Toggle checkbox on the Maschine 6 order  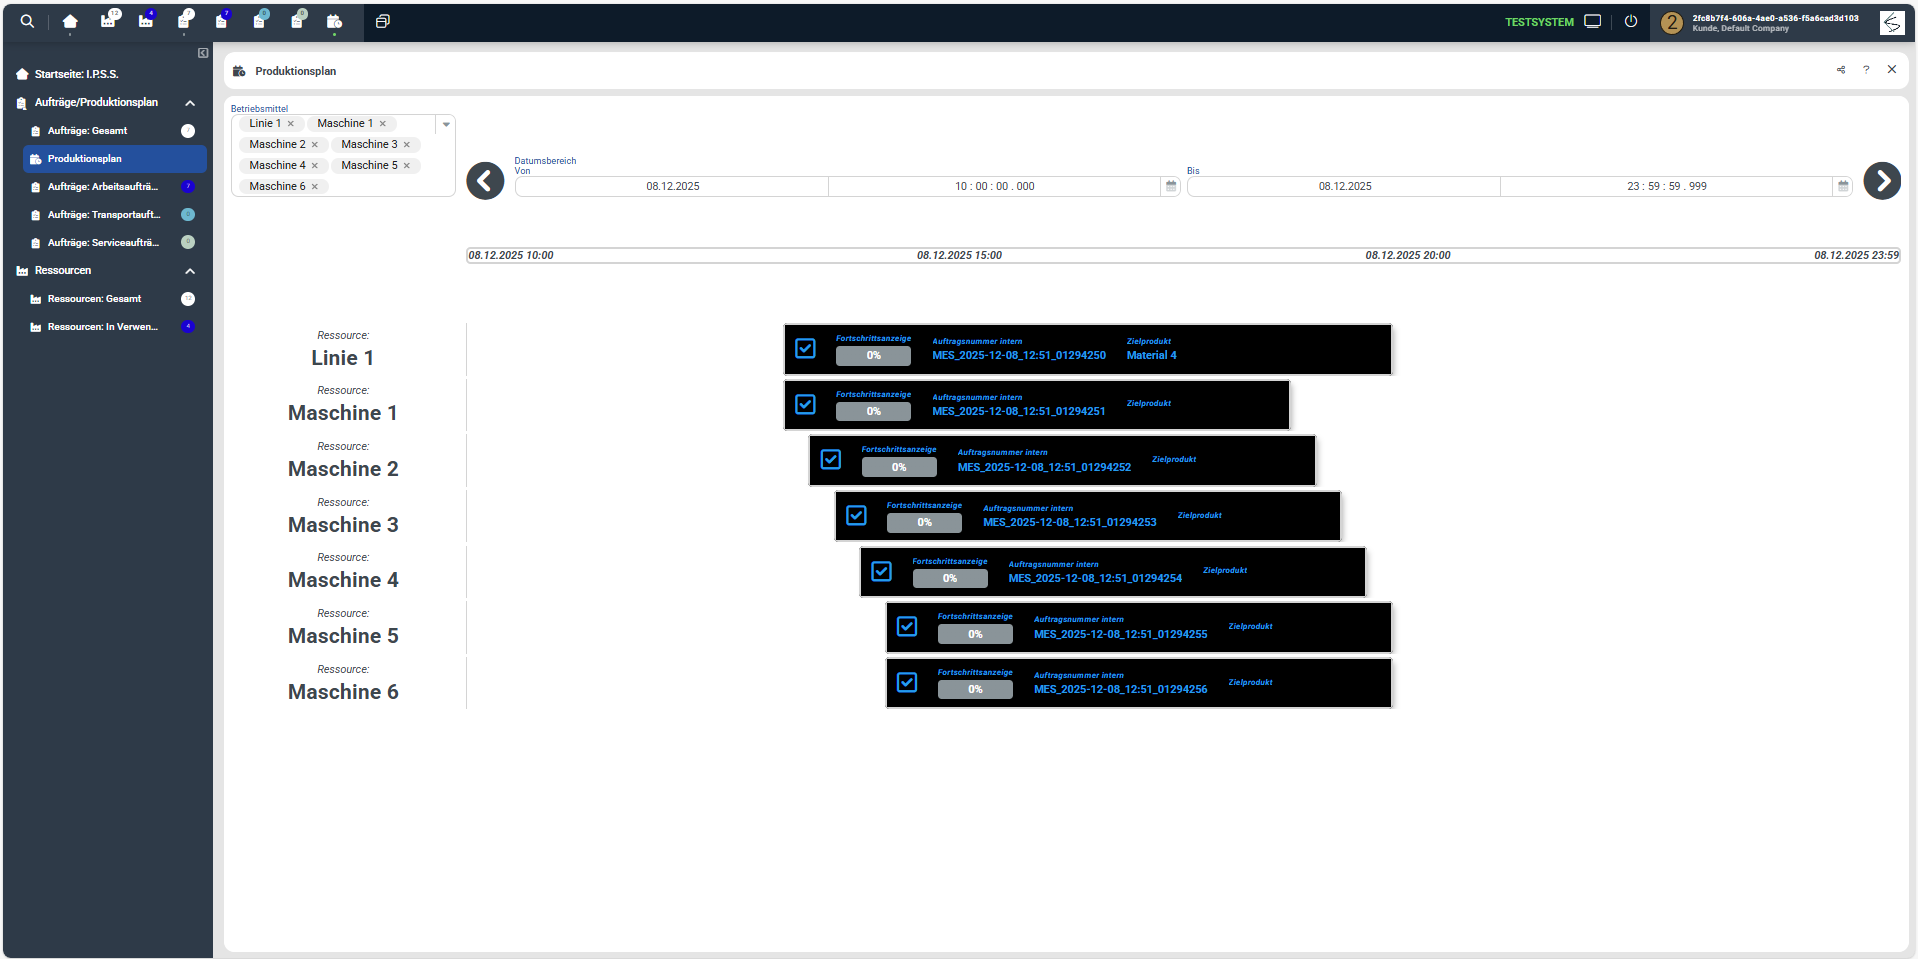(x=907, y=683)
